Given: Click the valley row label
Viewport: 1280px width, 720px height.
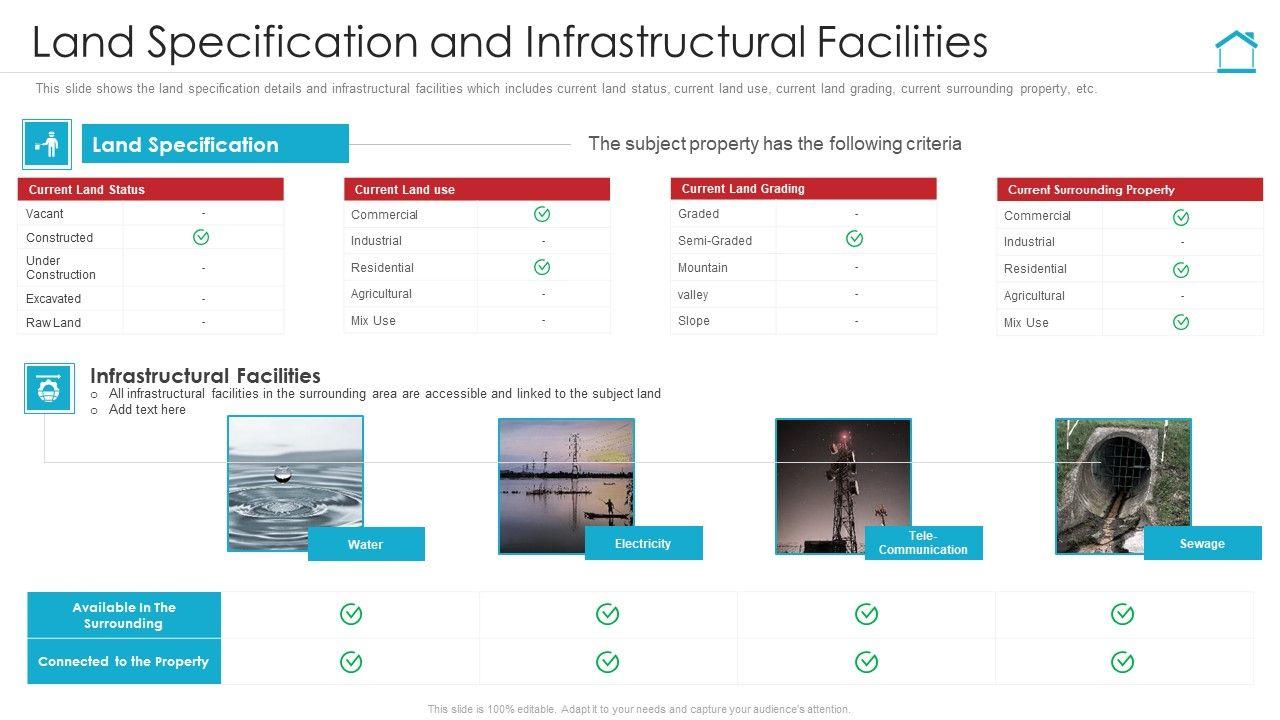Looking at the screenshot, I should click(693, 294).
